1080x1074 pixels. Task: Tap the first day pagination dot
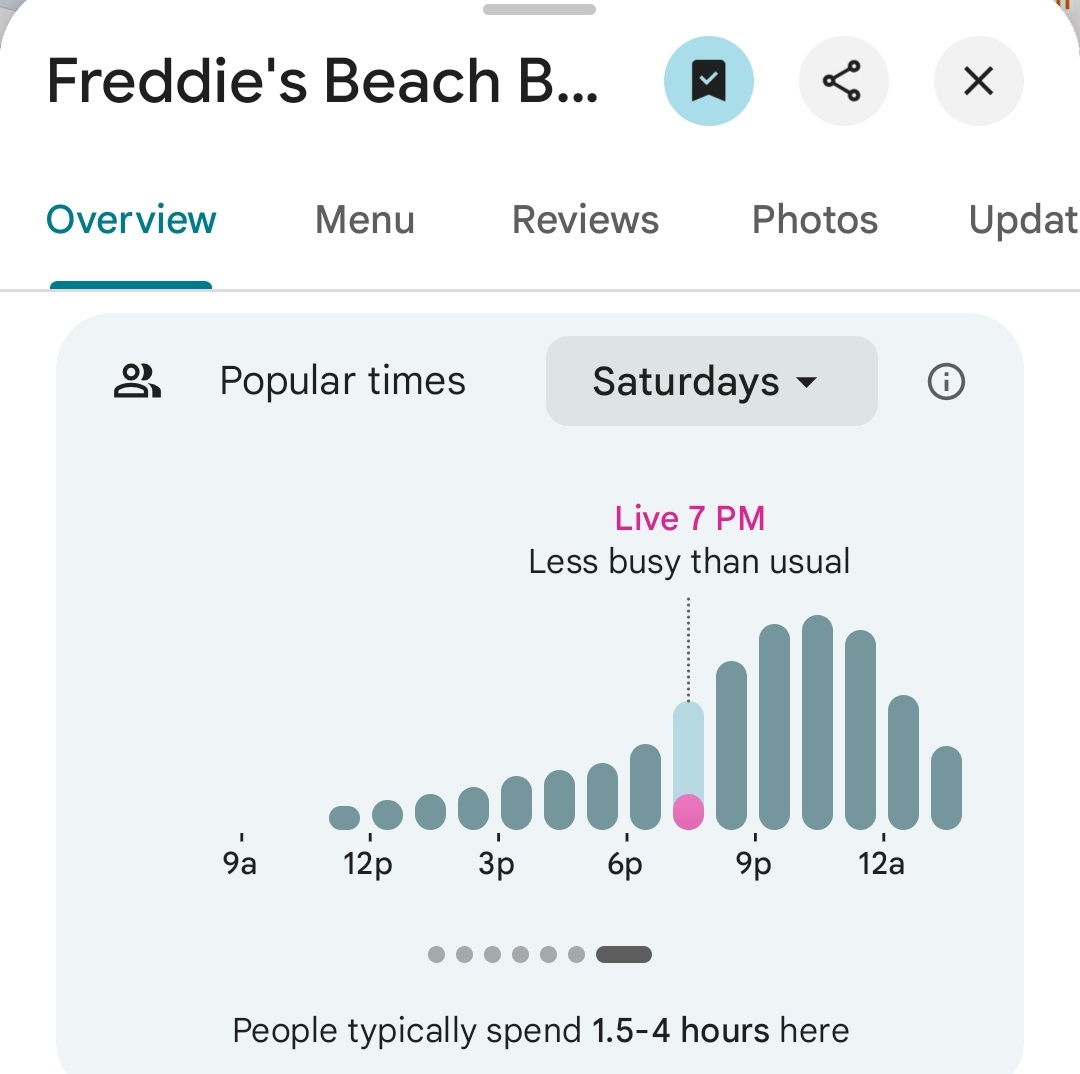coord(436,954)
